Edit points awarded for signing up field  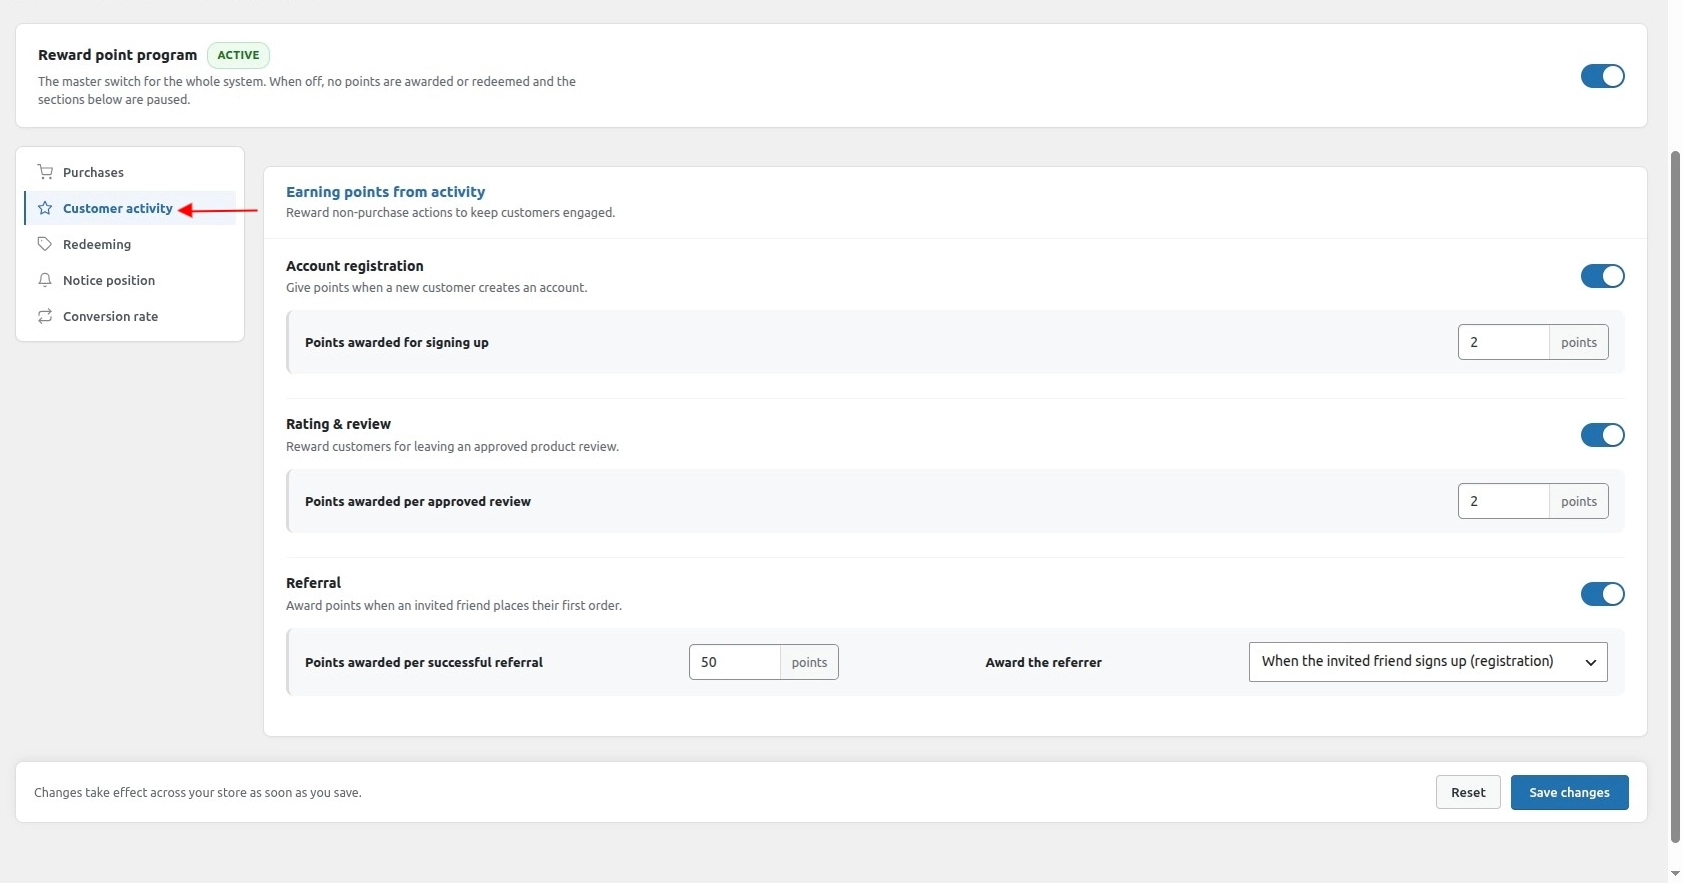(x=1503, y=342)
